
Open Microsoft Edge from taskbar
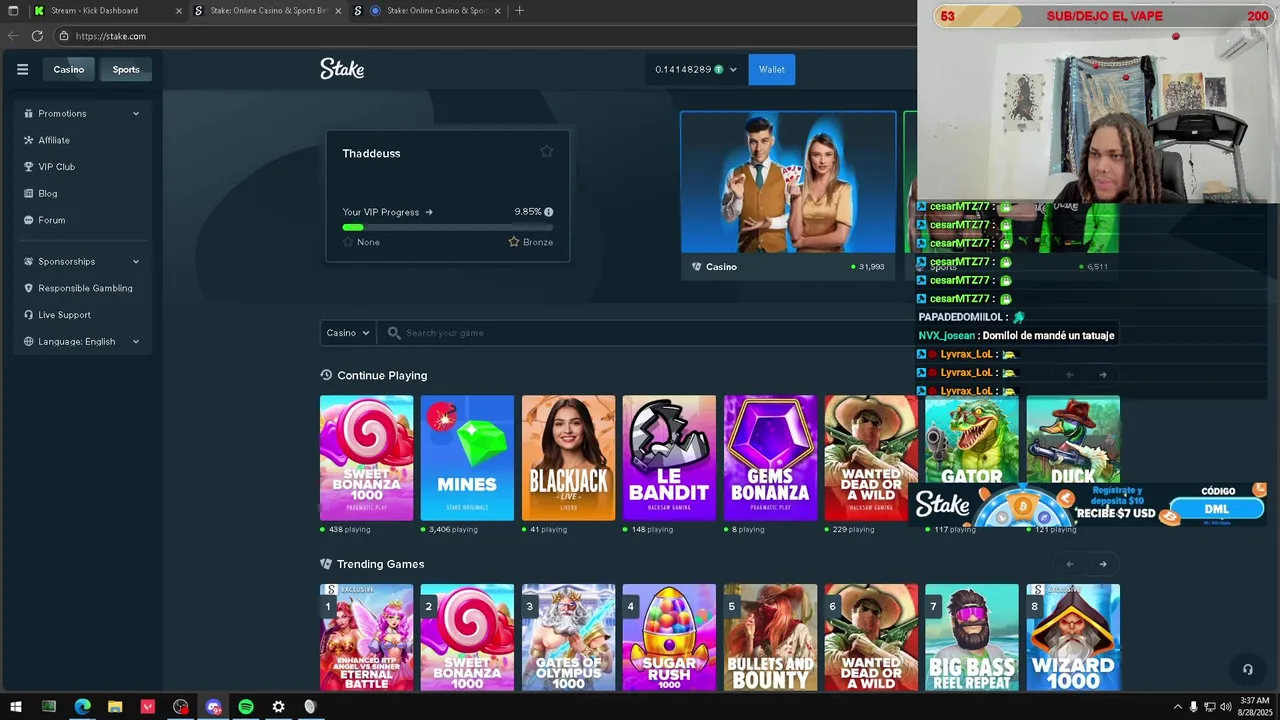coord(82,707)
